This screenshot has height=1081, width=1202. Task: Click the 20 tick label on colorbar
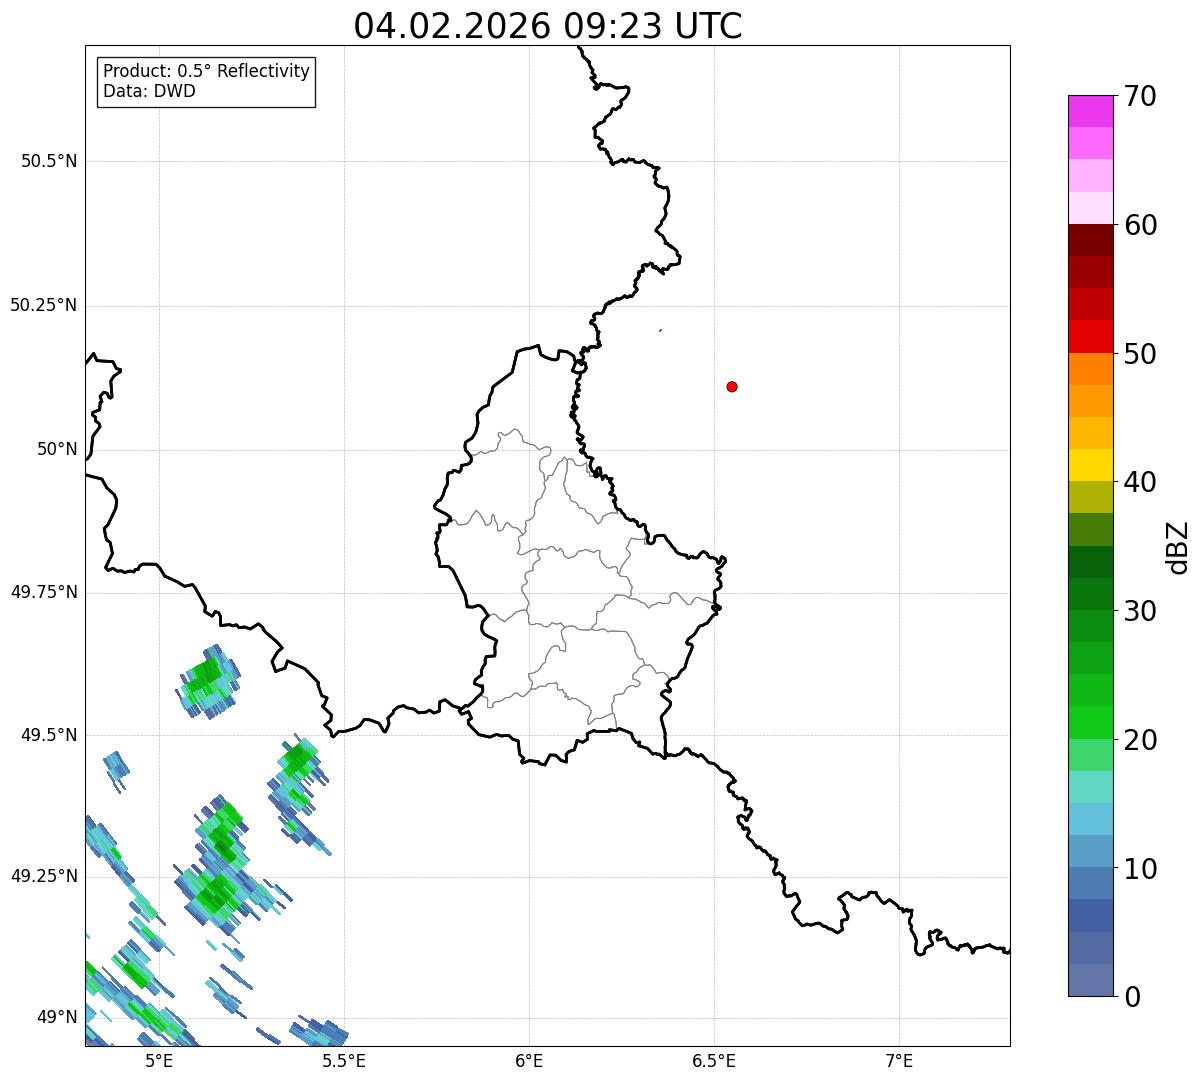click(1141, 740)
